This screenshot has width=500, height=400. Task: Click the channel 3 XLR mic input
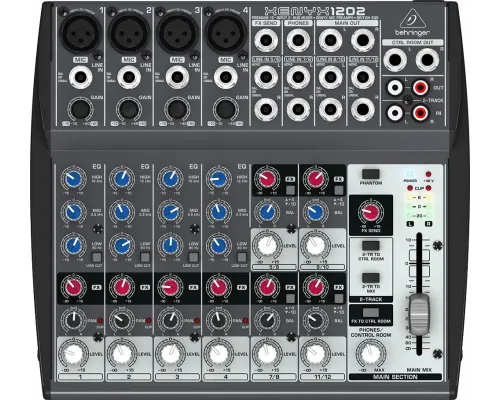coord(177,33)
